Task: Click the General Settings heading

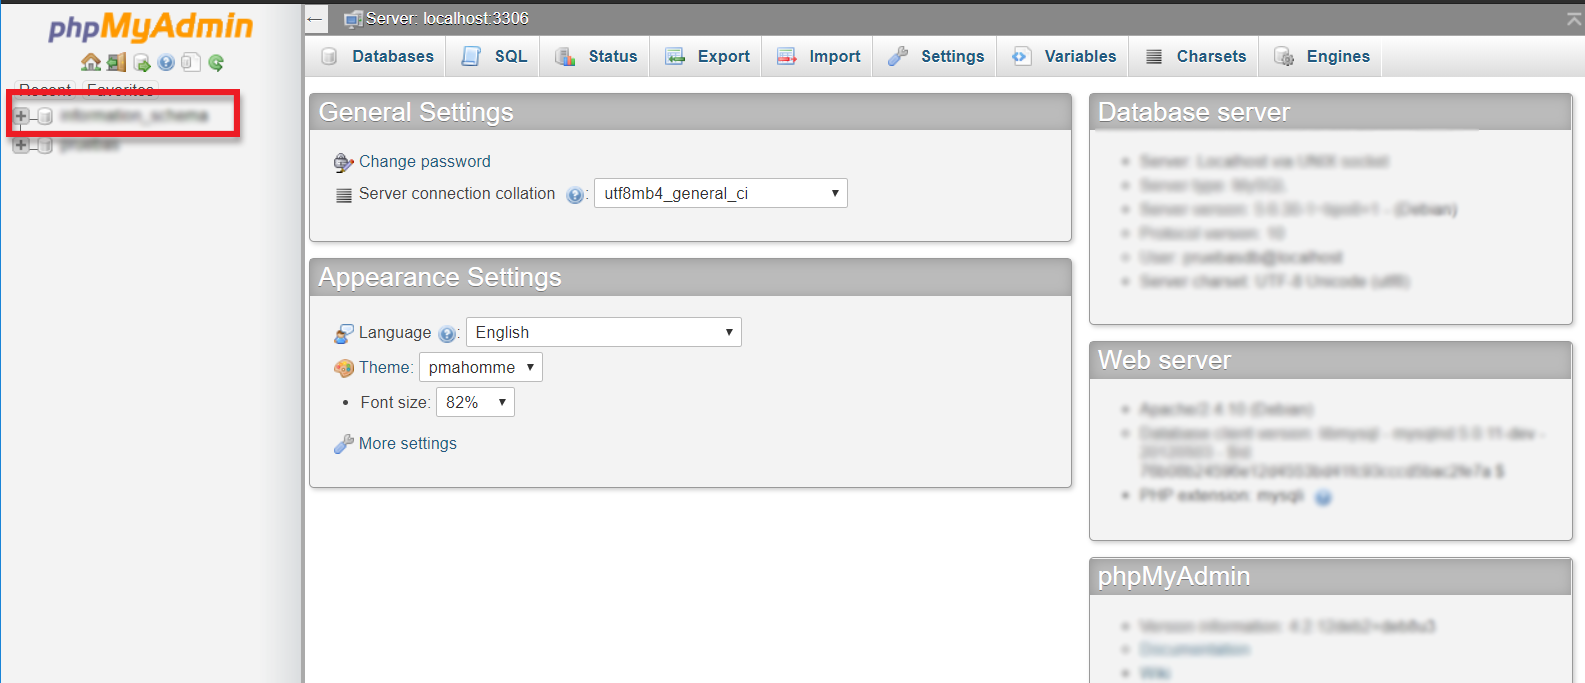Action: (x=416, y=112)
